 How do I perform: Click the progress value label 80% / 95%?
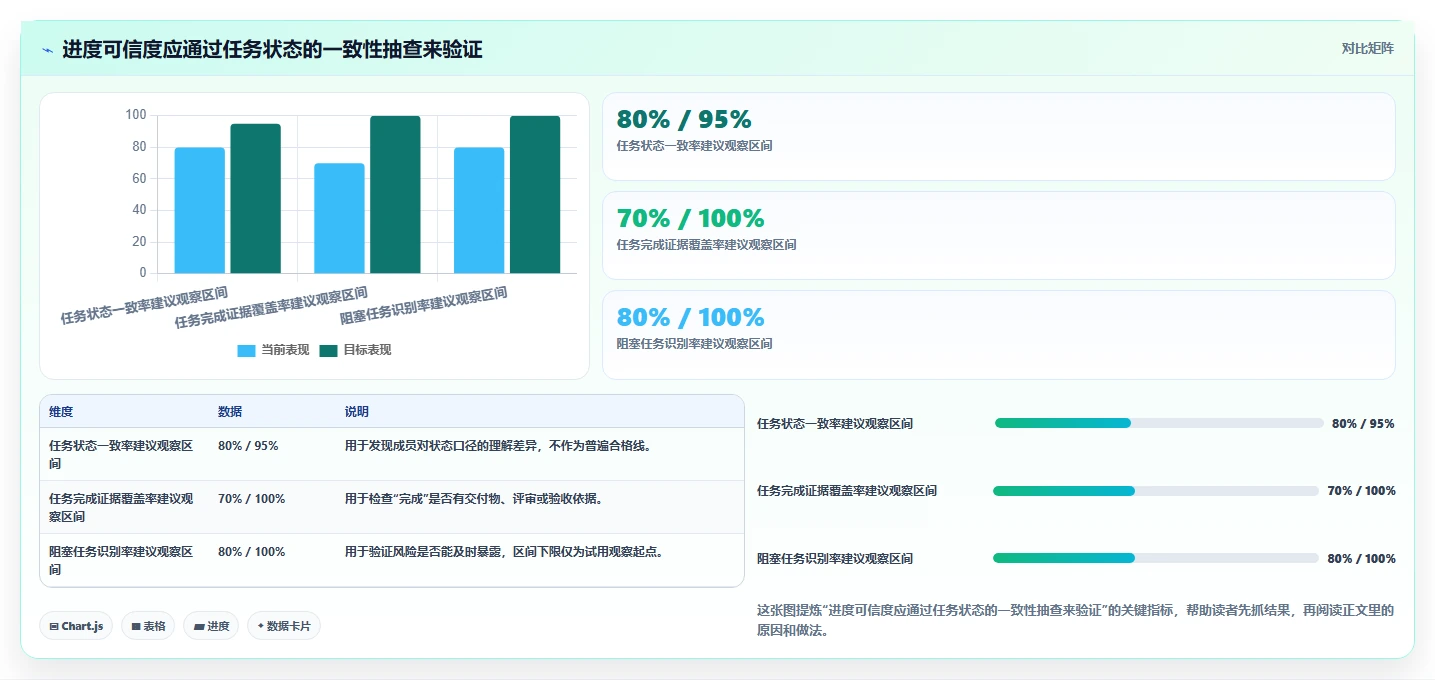[1363, 424]
